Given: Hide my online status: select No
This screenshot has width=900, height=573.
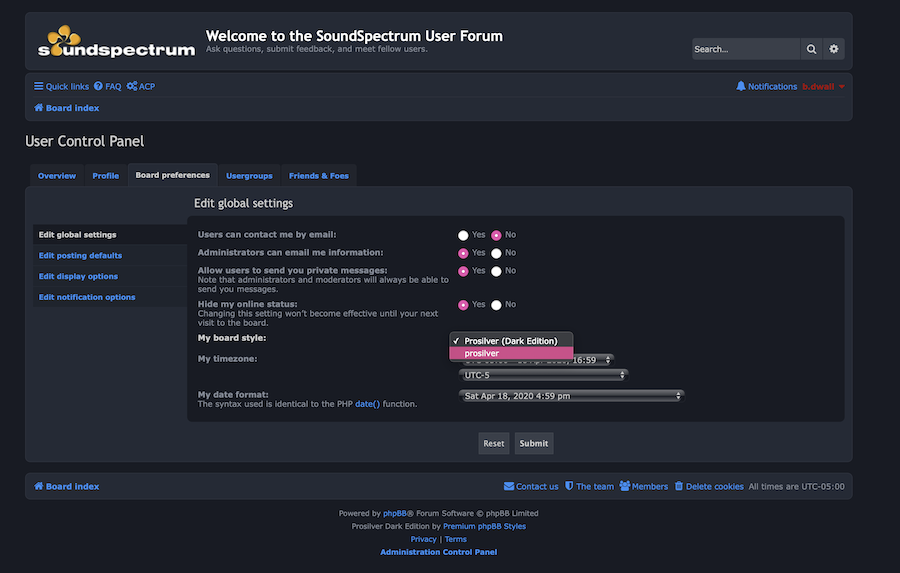Looking at the screenshot, I should [496, 305].
